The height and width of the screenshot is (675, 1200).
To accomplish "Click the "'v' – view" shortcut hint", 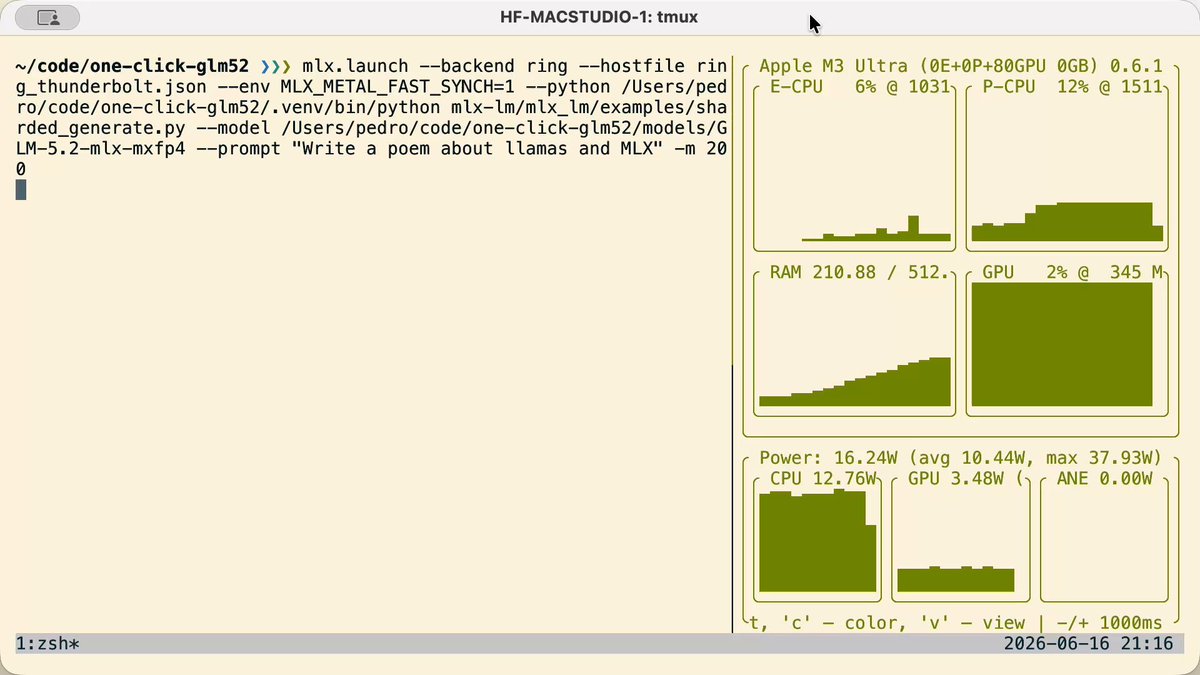I will pyautogui.click(x=960, y=622).
